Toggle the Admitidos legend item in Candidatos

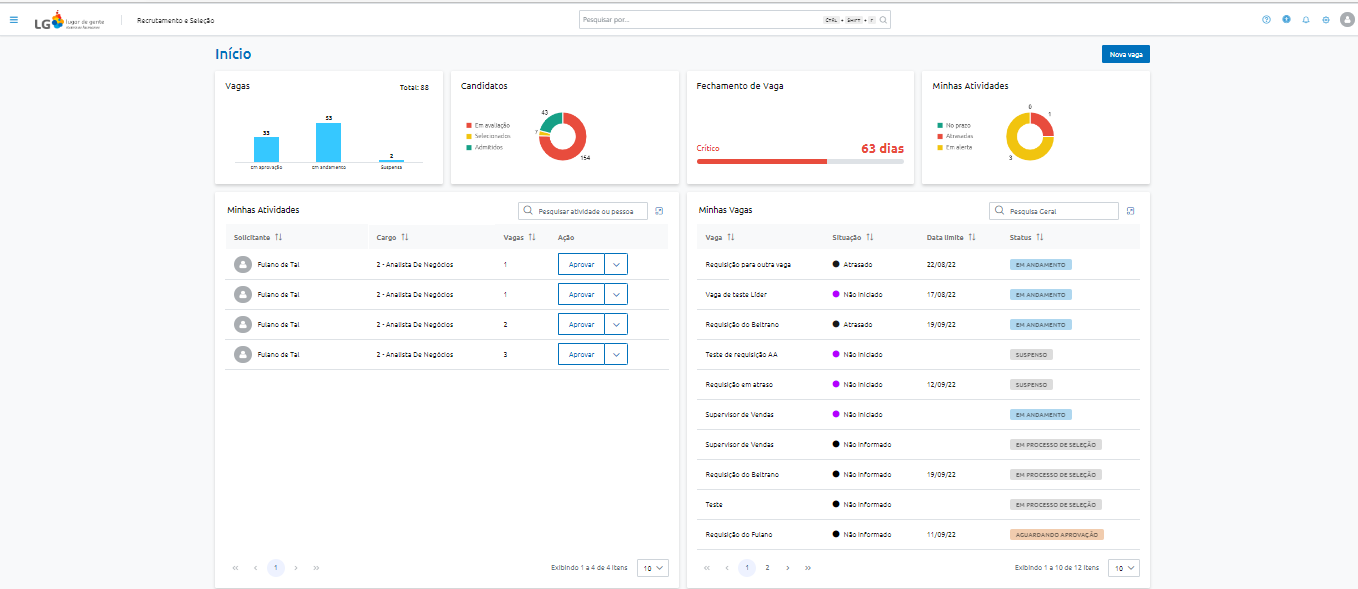486,147
